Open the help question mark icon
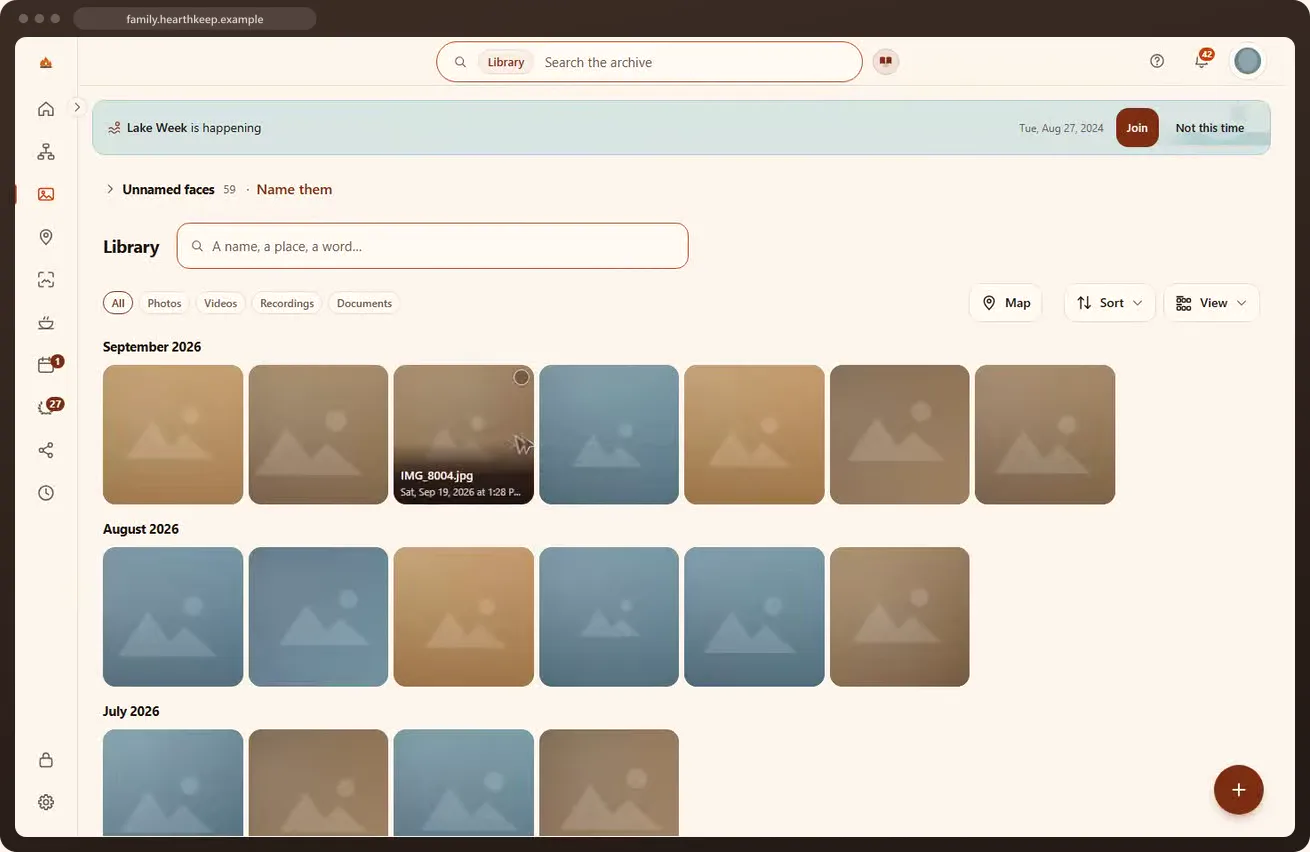The height and width of the screenshot is (852, 1310). (x=1157, y=61)
